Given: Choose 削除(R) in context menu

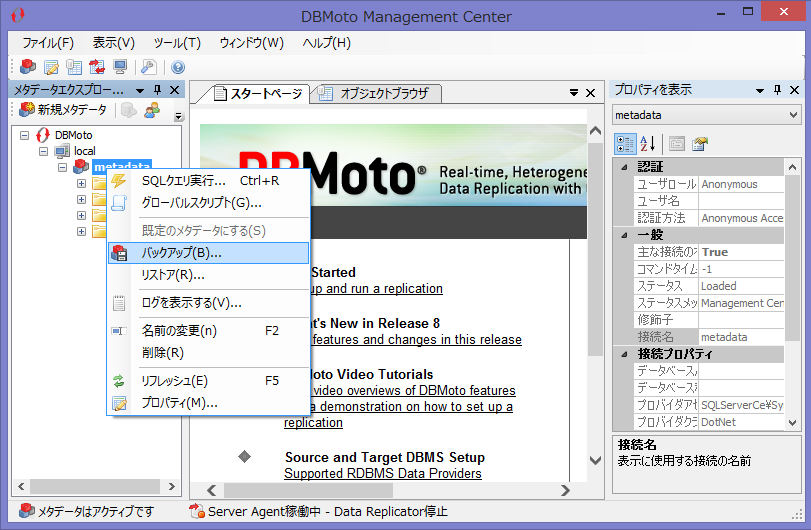Looking at the screenshot, I should [208, 353].
